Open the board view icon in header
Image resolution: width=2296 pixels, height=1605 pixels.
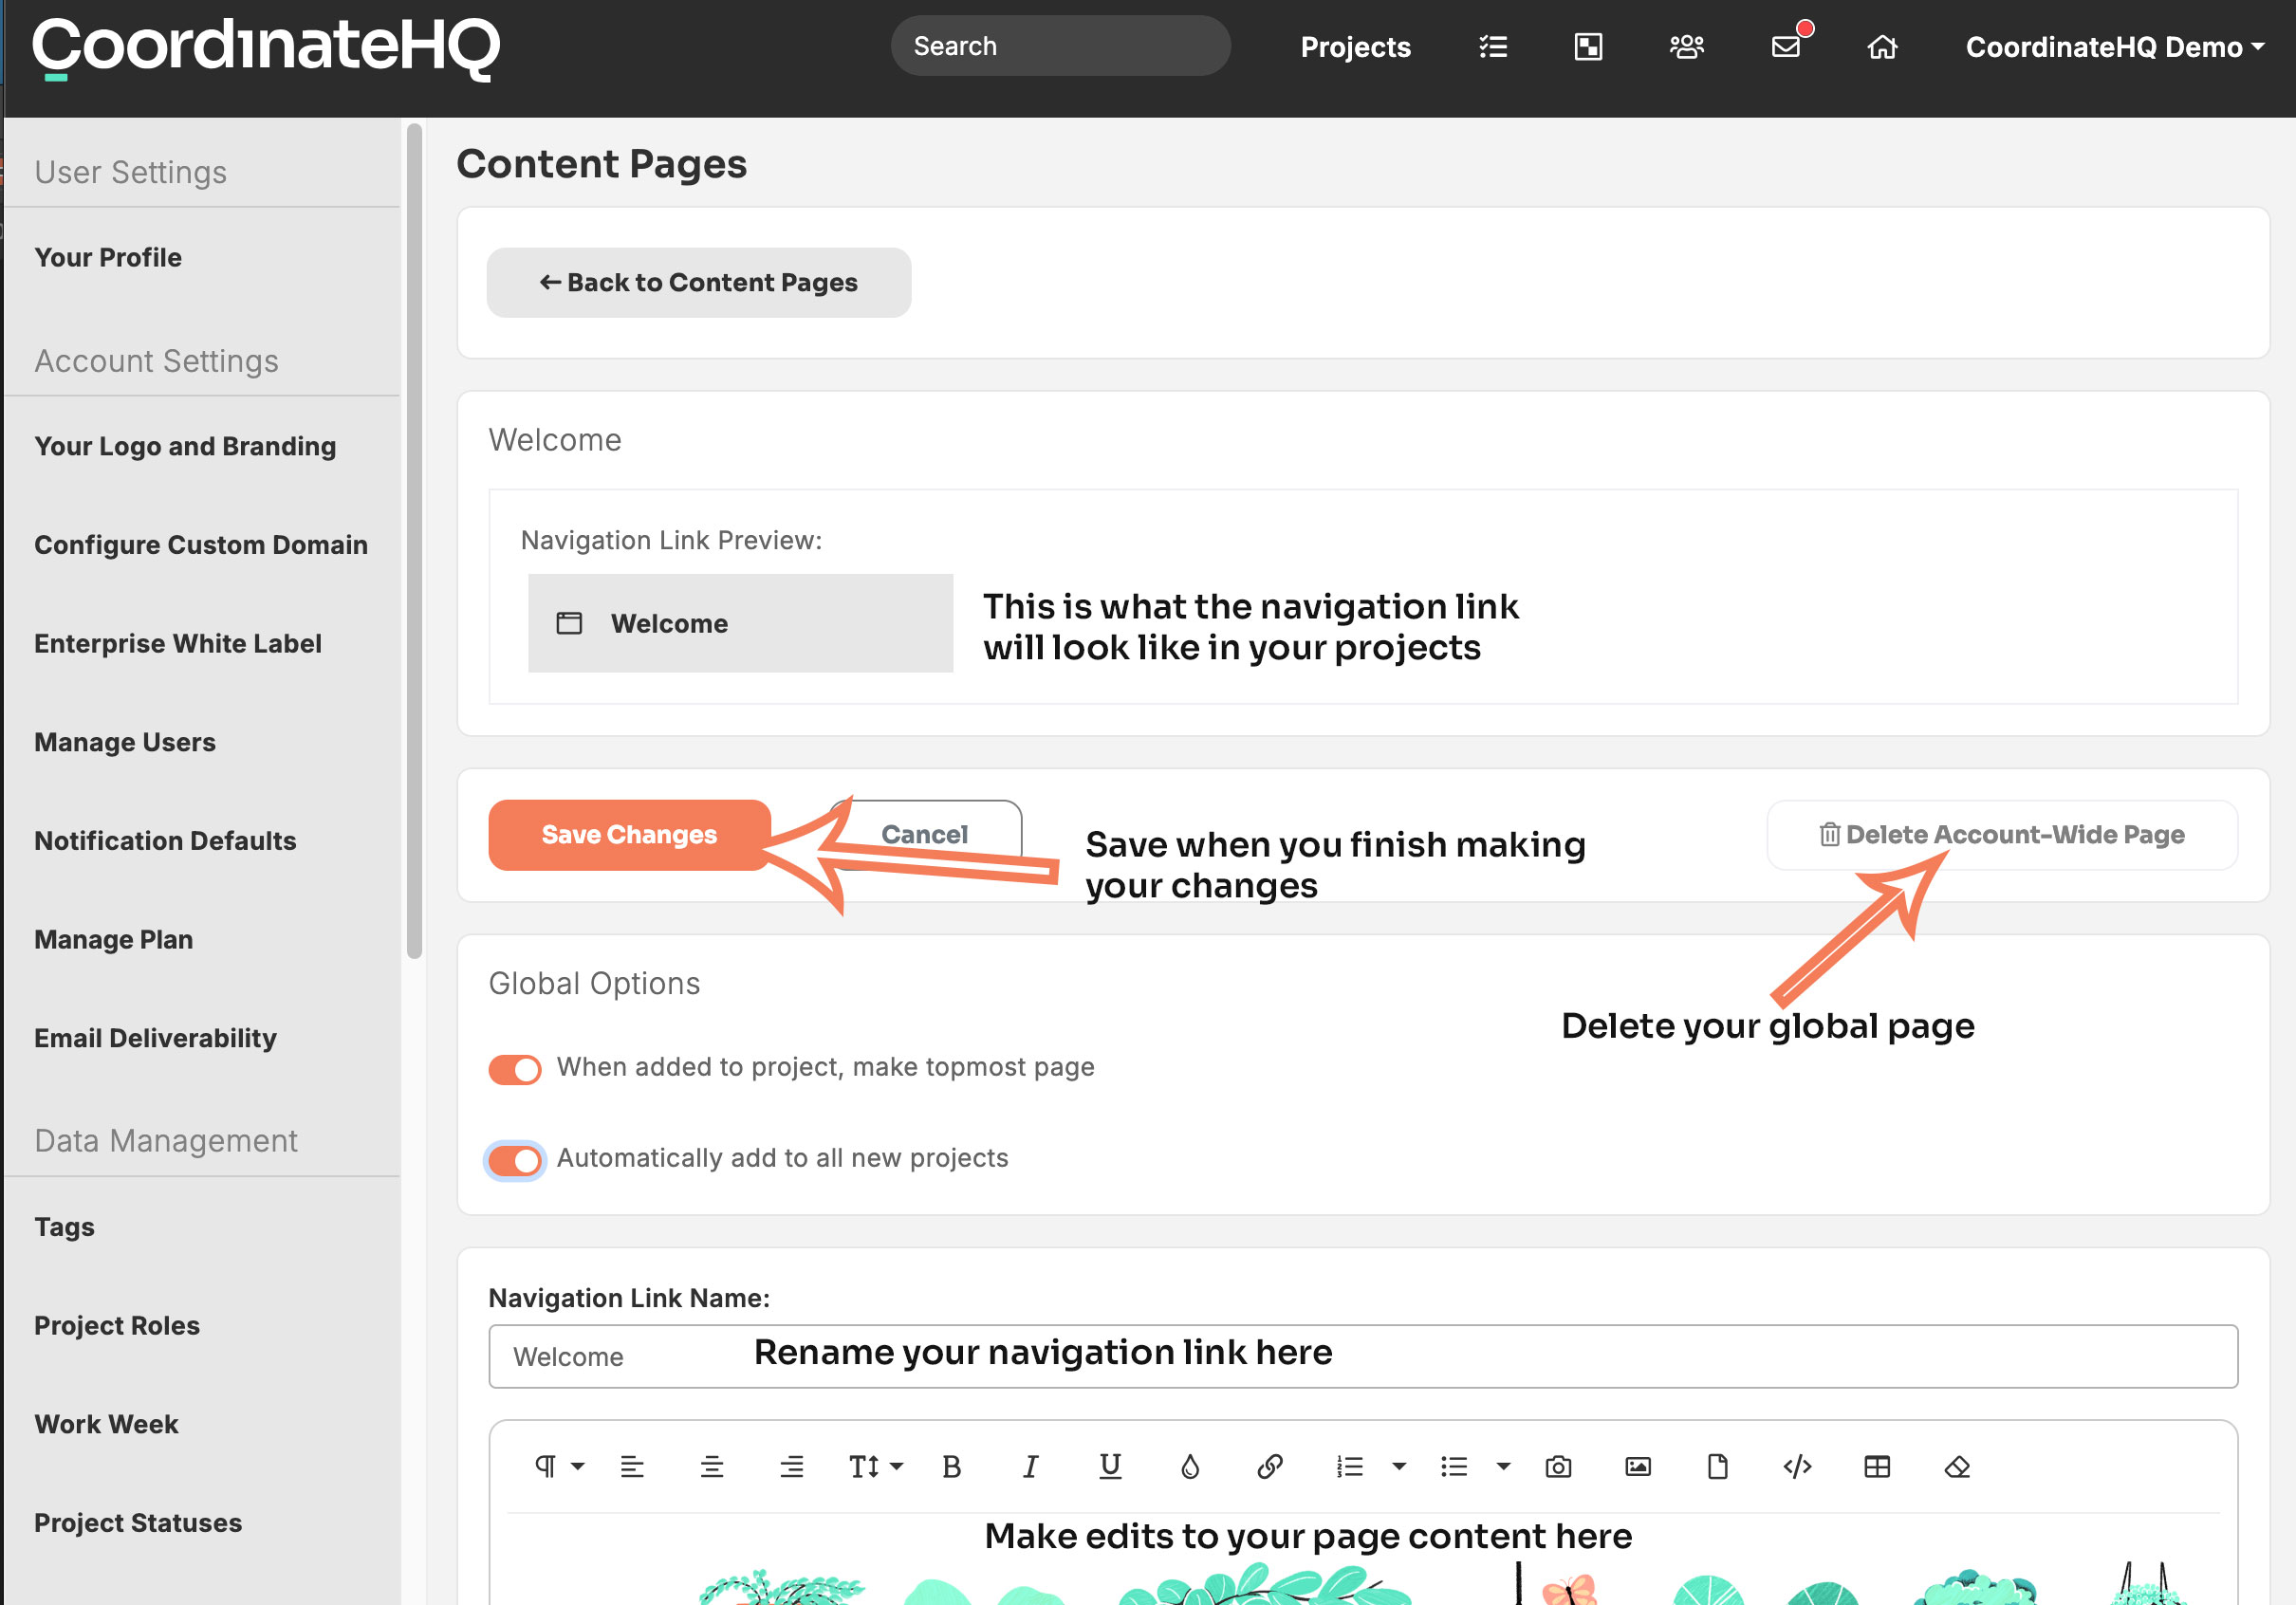[1588, 47]
